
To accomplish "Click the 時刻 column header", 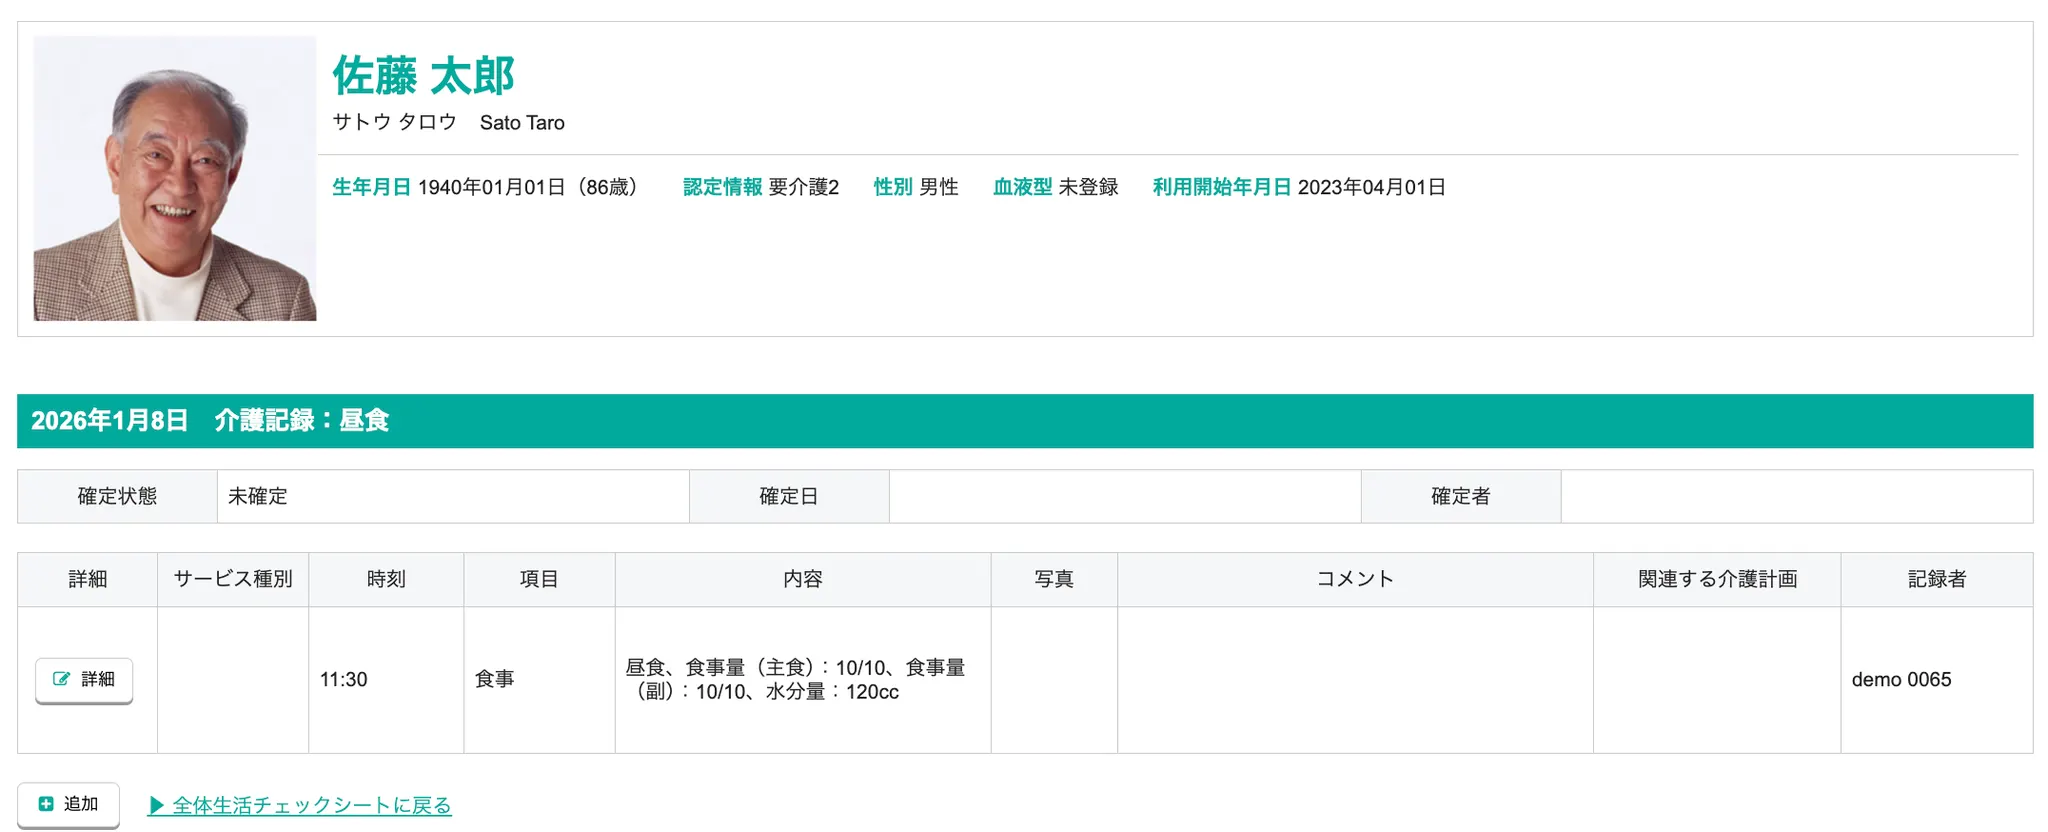I will tap(386, 579).
